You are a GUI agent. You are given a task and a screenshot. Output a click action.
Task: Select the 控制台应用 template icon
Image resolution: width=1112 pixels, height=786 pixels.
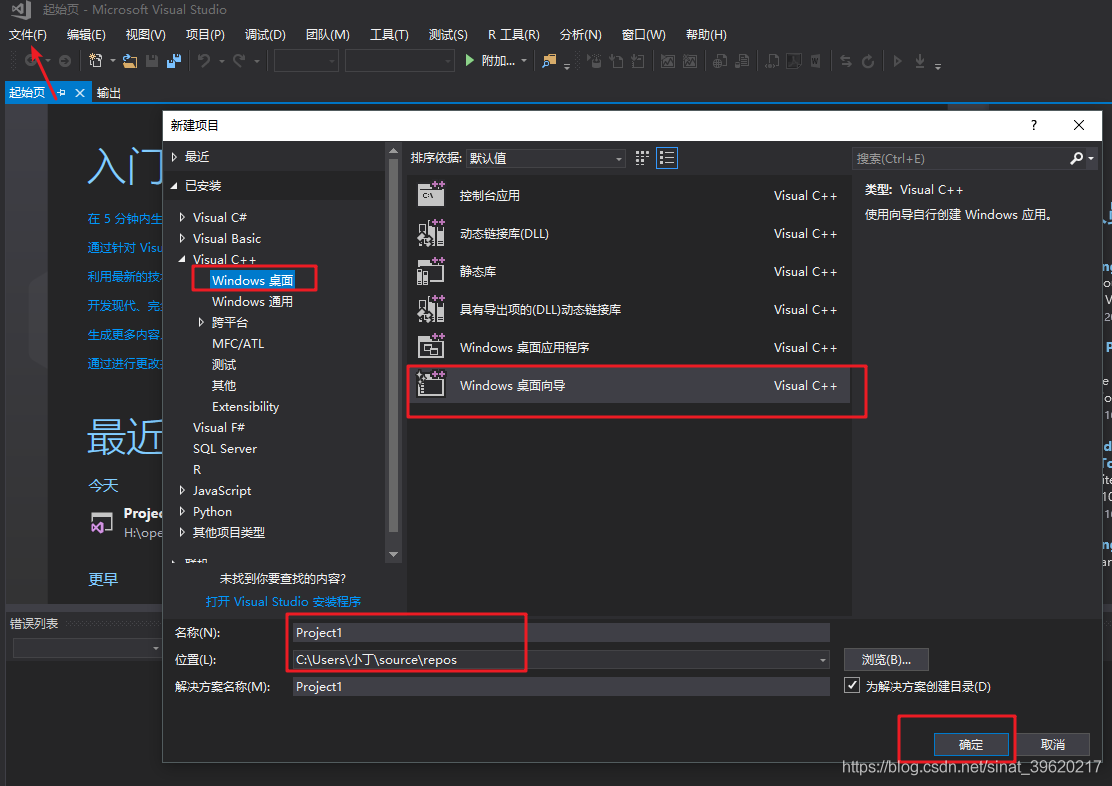tap(431, 195)
